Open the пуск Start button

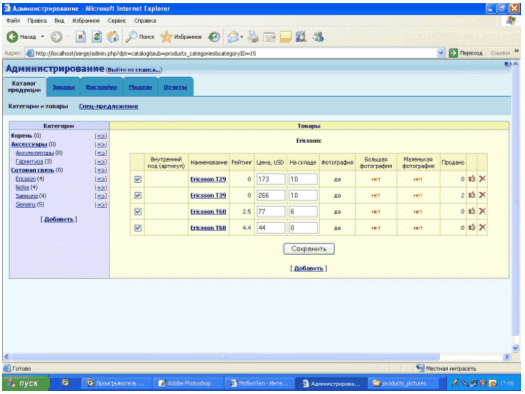click(26, 383)
